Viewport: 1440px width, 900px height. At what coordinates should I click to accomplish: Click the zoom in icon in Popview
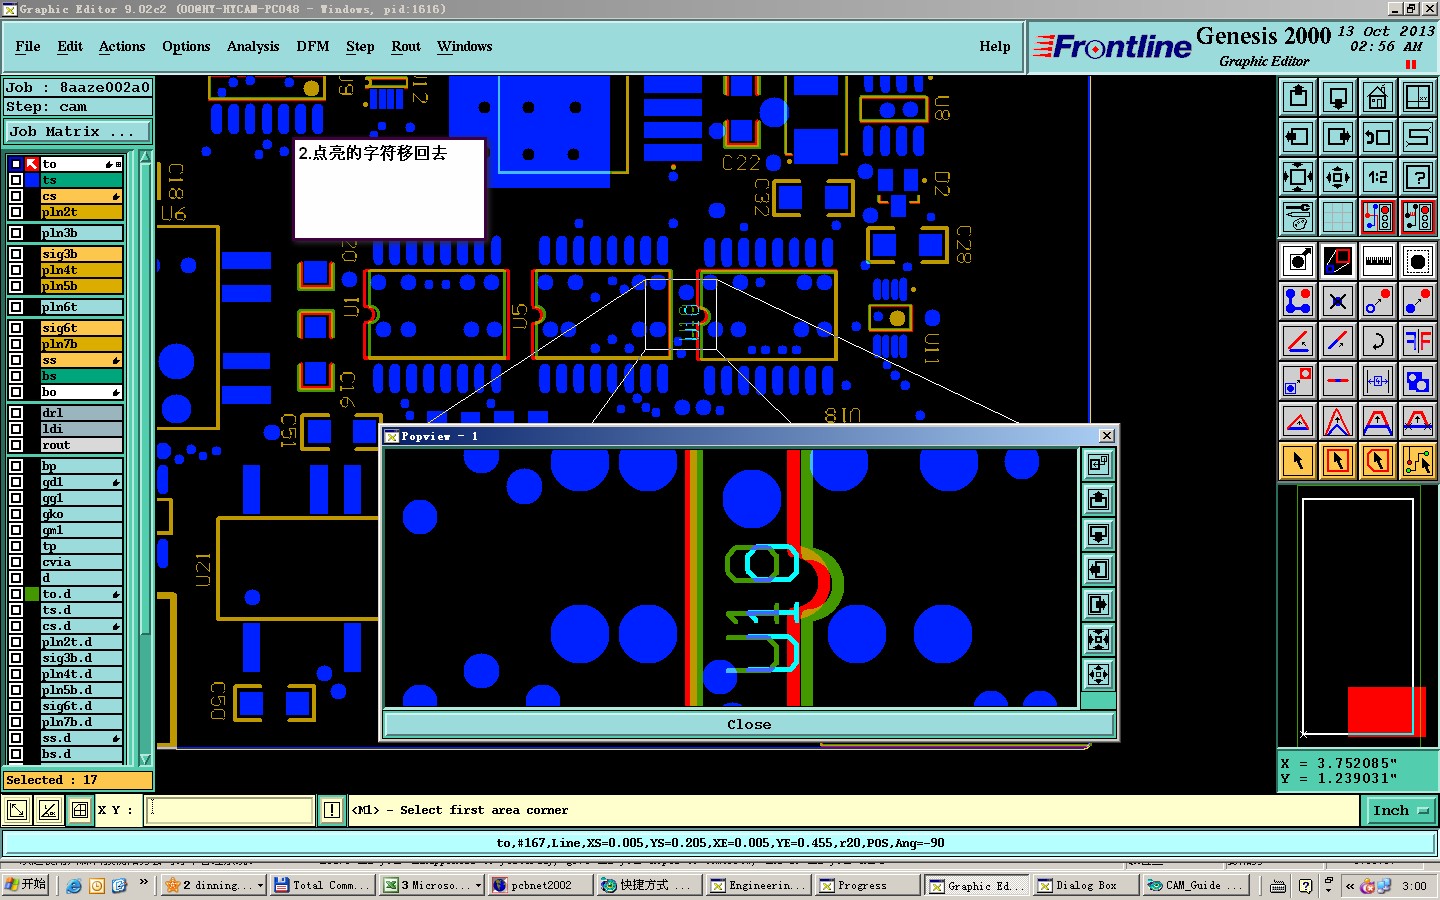pyautogui.click(x=1098, y=639)
